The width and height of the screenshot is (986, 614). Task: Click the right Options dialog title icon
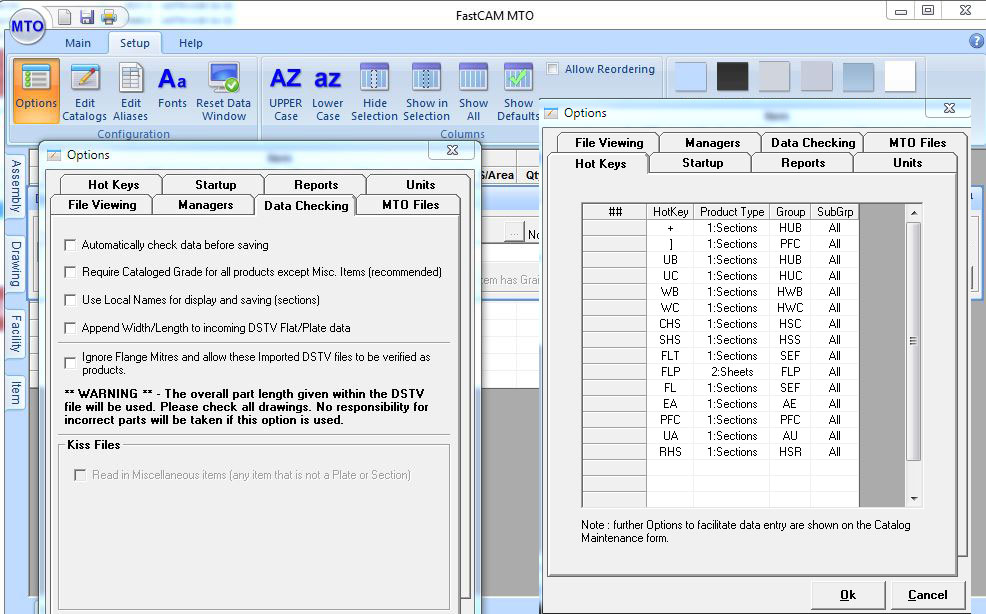tap(551, 113)
